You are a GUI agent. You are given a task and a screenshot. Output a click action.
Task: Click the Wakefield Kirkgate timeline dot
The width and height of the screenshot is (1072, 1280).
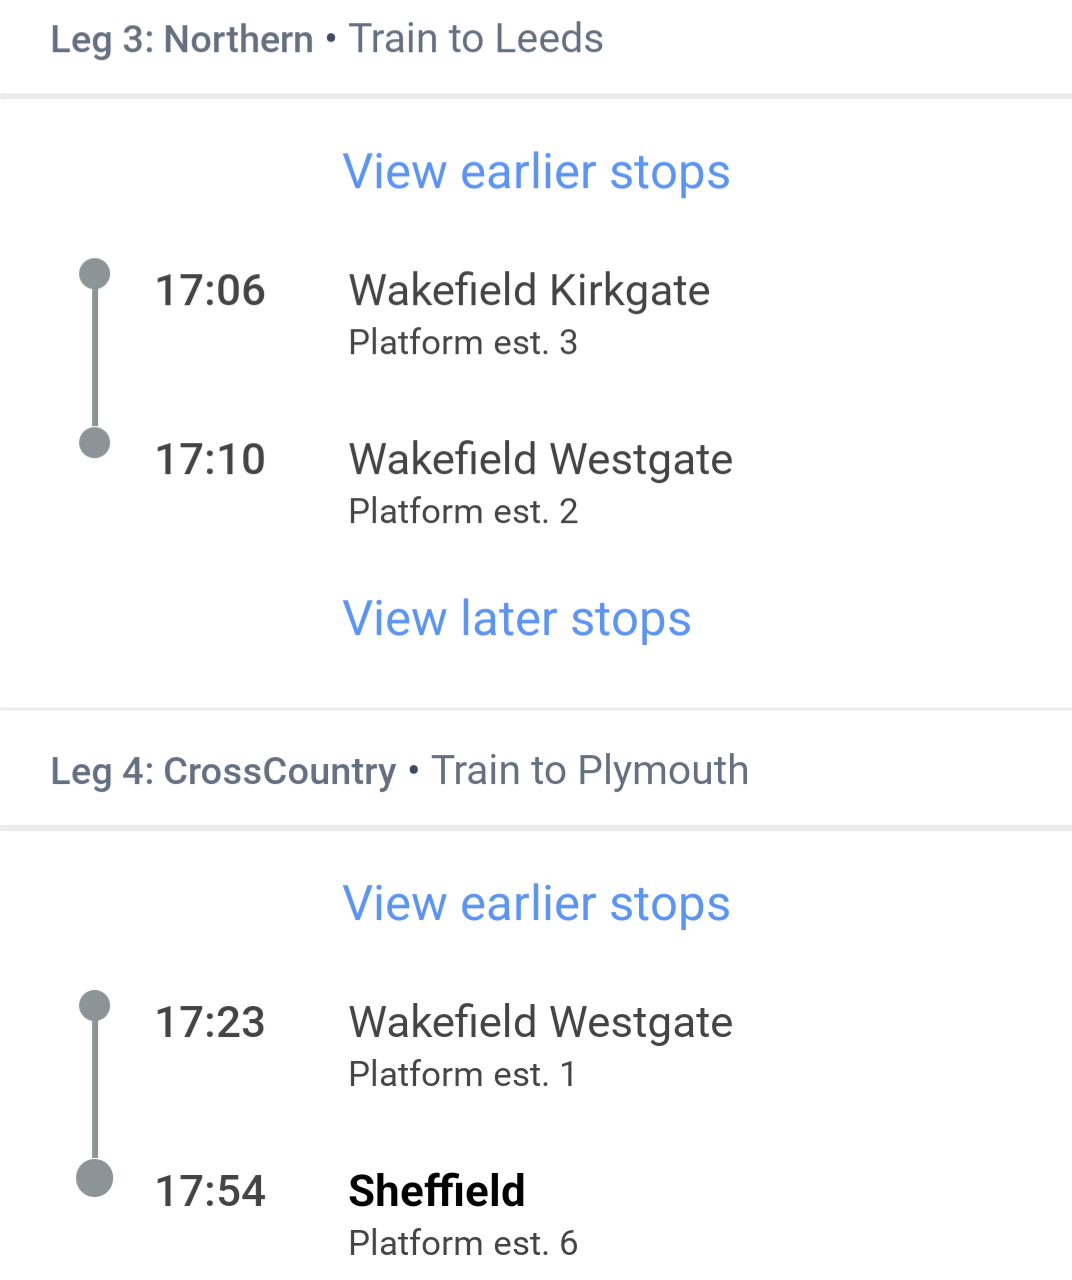click(95, 274)
